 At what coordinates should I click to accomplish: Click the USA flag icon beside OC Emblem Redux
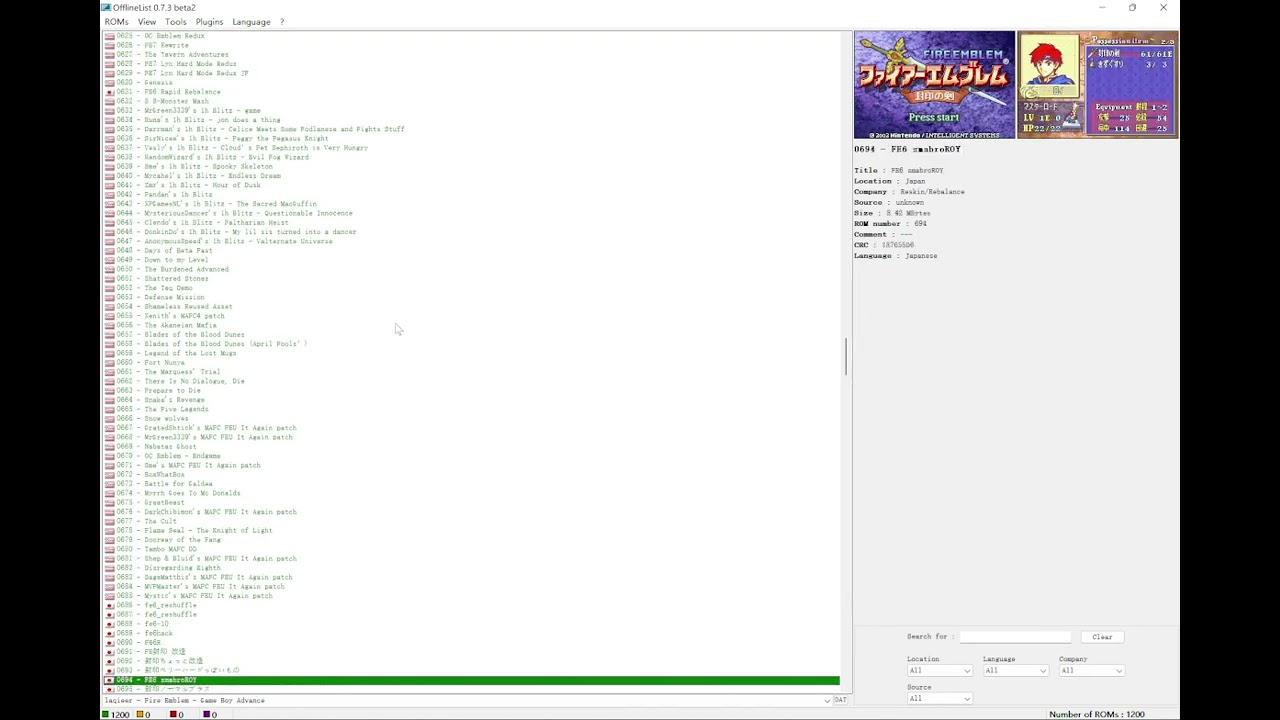(x=109, y=36)
